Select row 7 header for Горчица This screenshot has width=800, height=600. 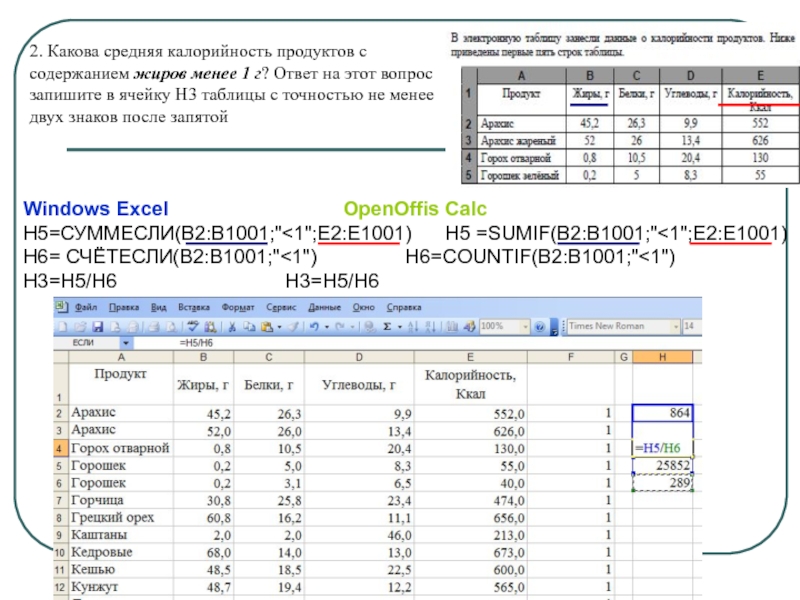click(x=60, y=500)
